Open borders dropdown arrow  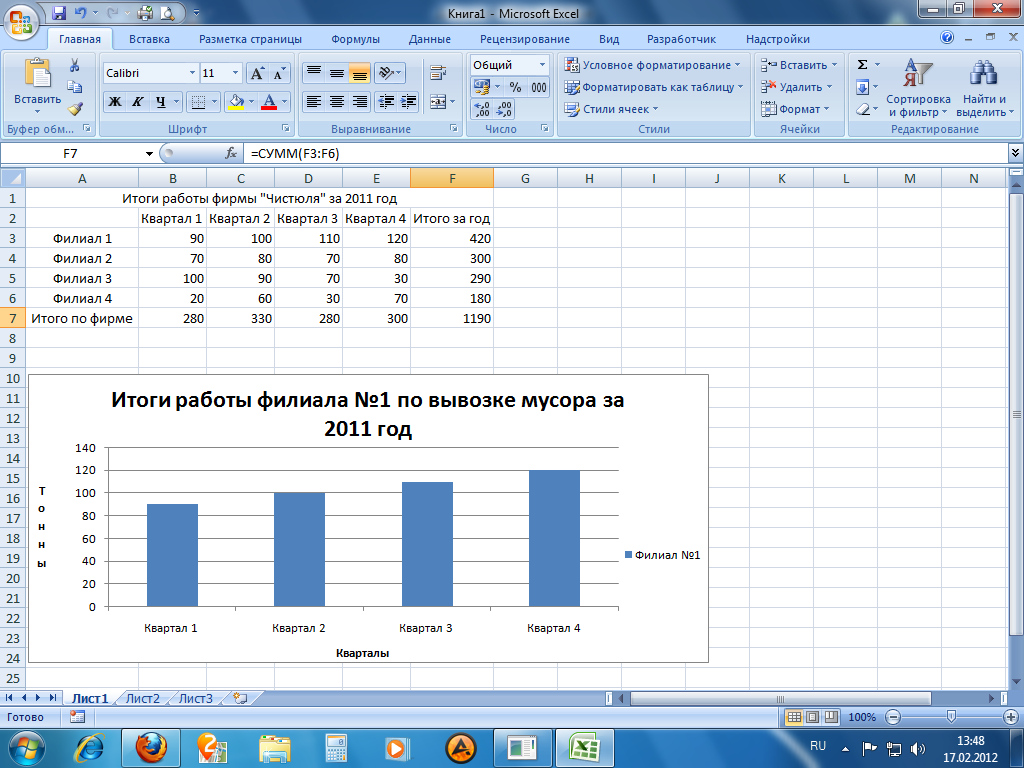coord(215,102)
